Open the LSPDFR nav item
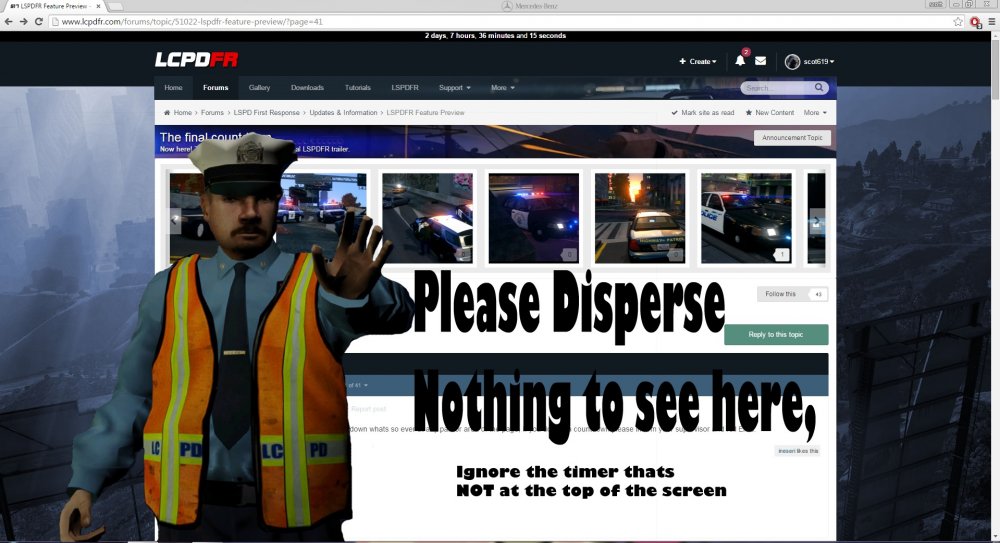 click(405, 87)
